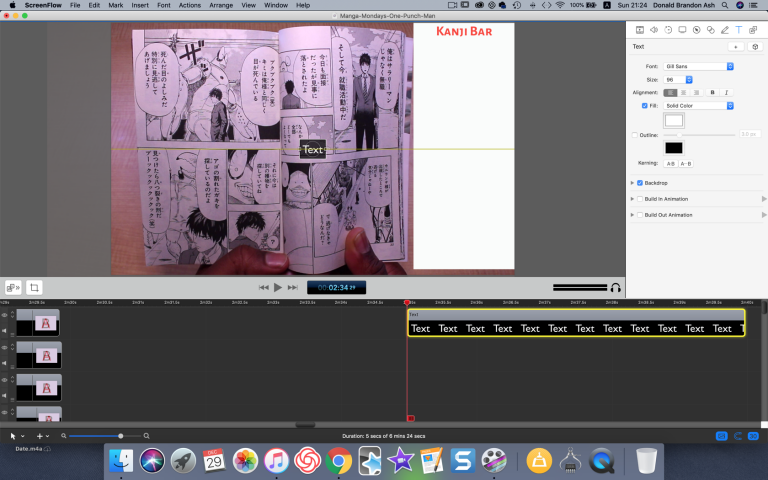This screenshot has width=768, height=480.
Task: Enable the Build In Animation checkbox
Action: [640, 199]
